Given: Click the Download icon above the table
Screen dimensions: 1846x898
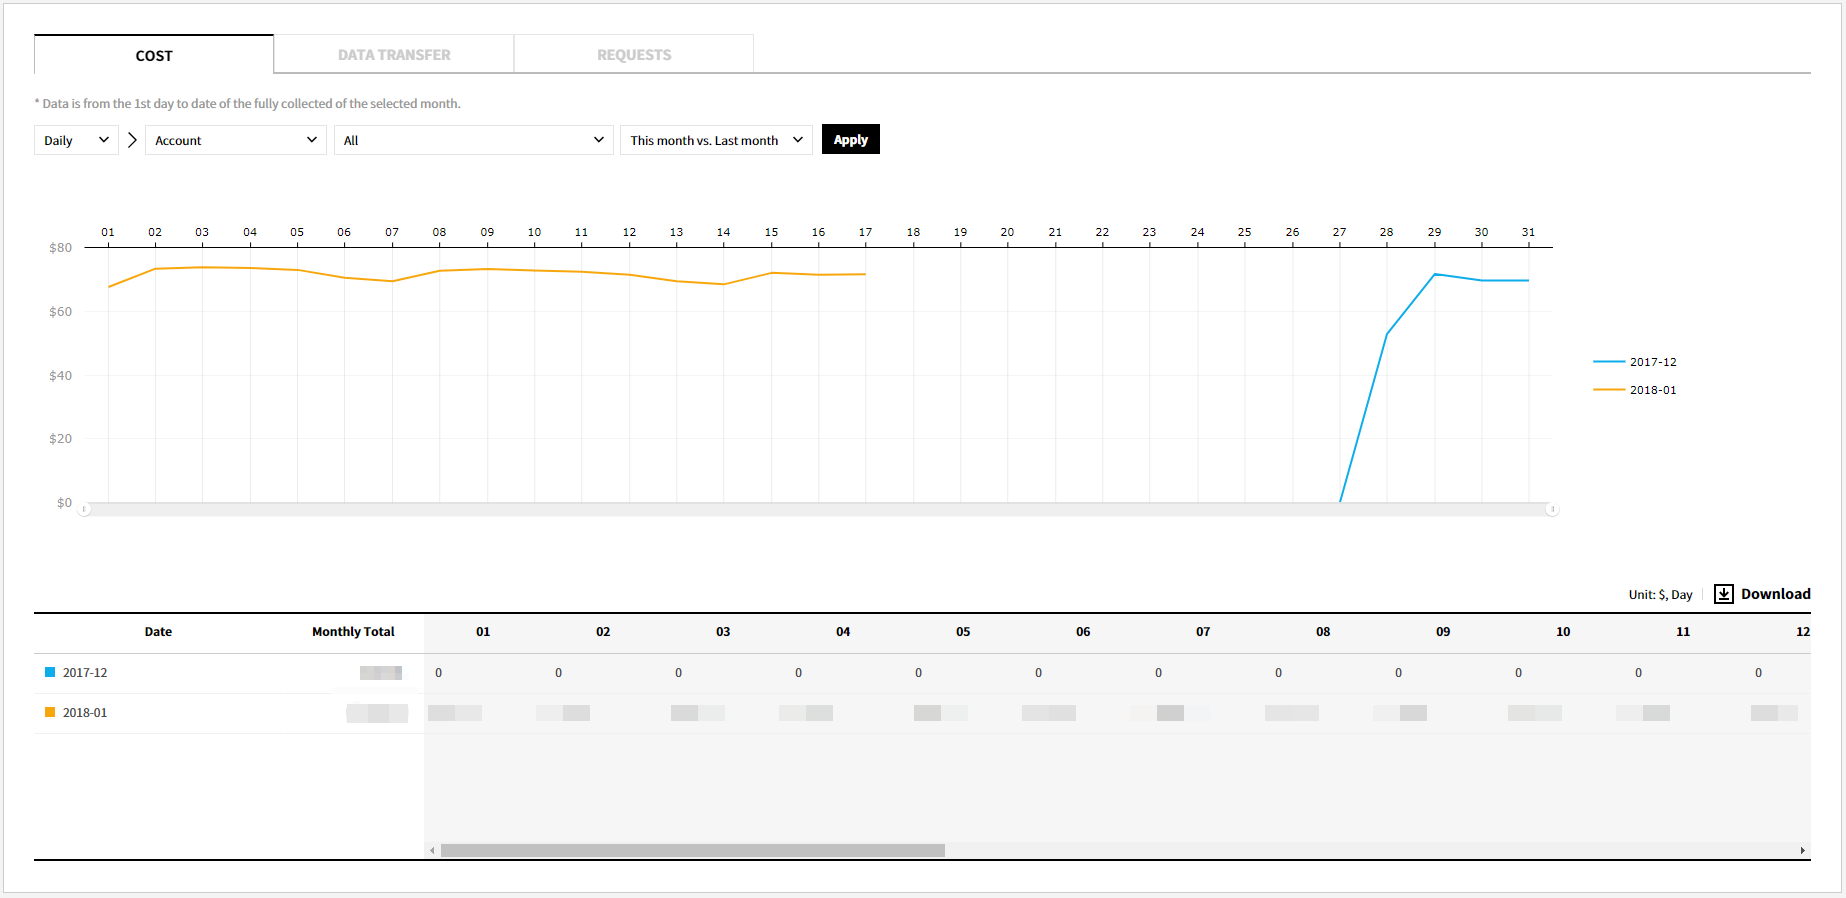Looking at the screenshot, I should [1724, 594].
